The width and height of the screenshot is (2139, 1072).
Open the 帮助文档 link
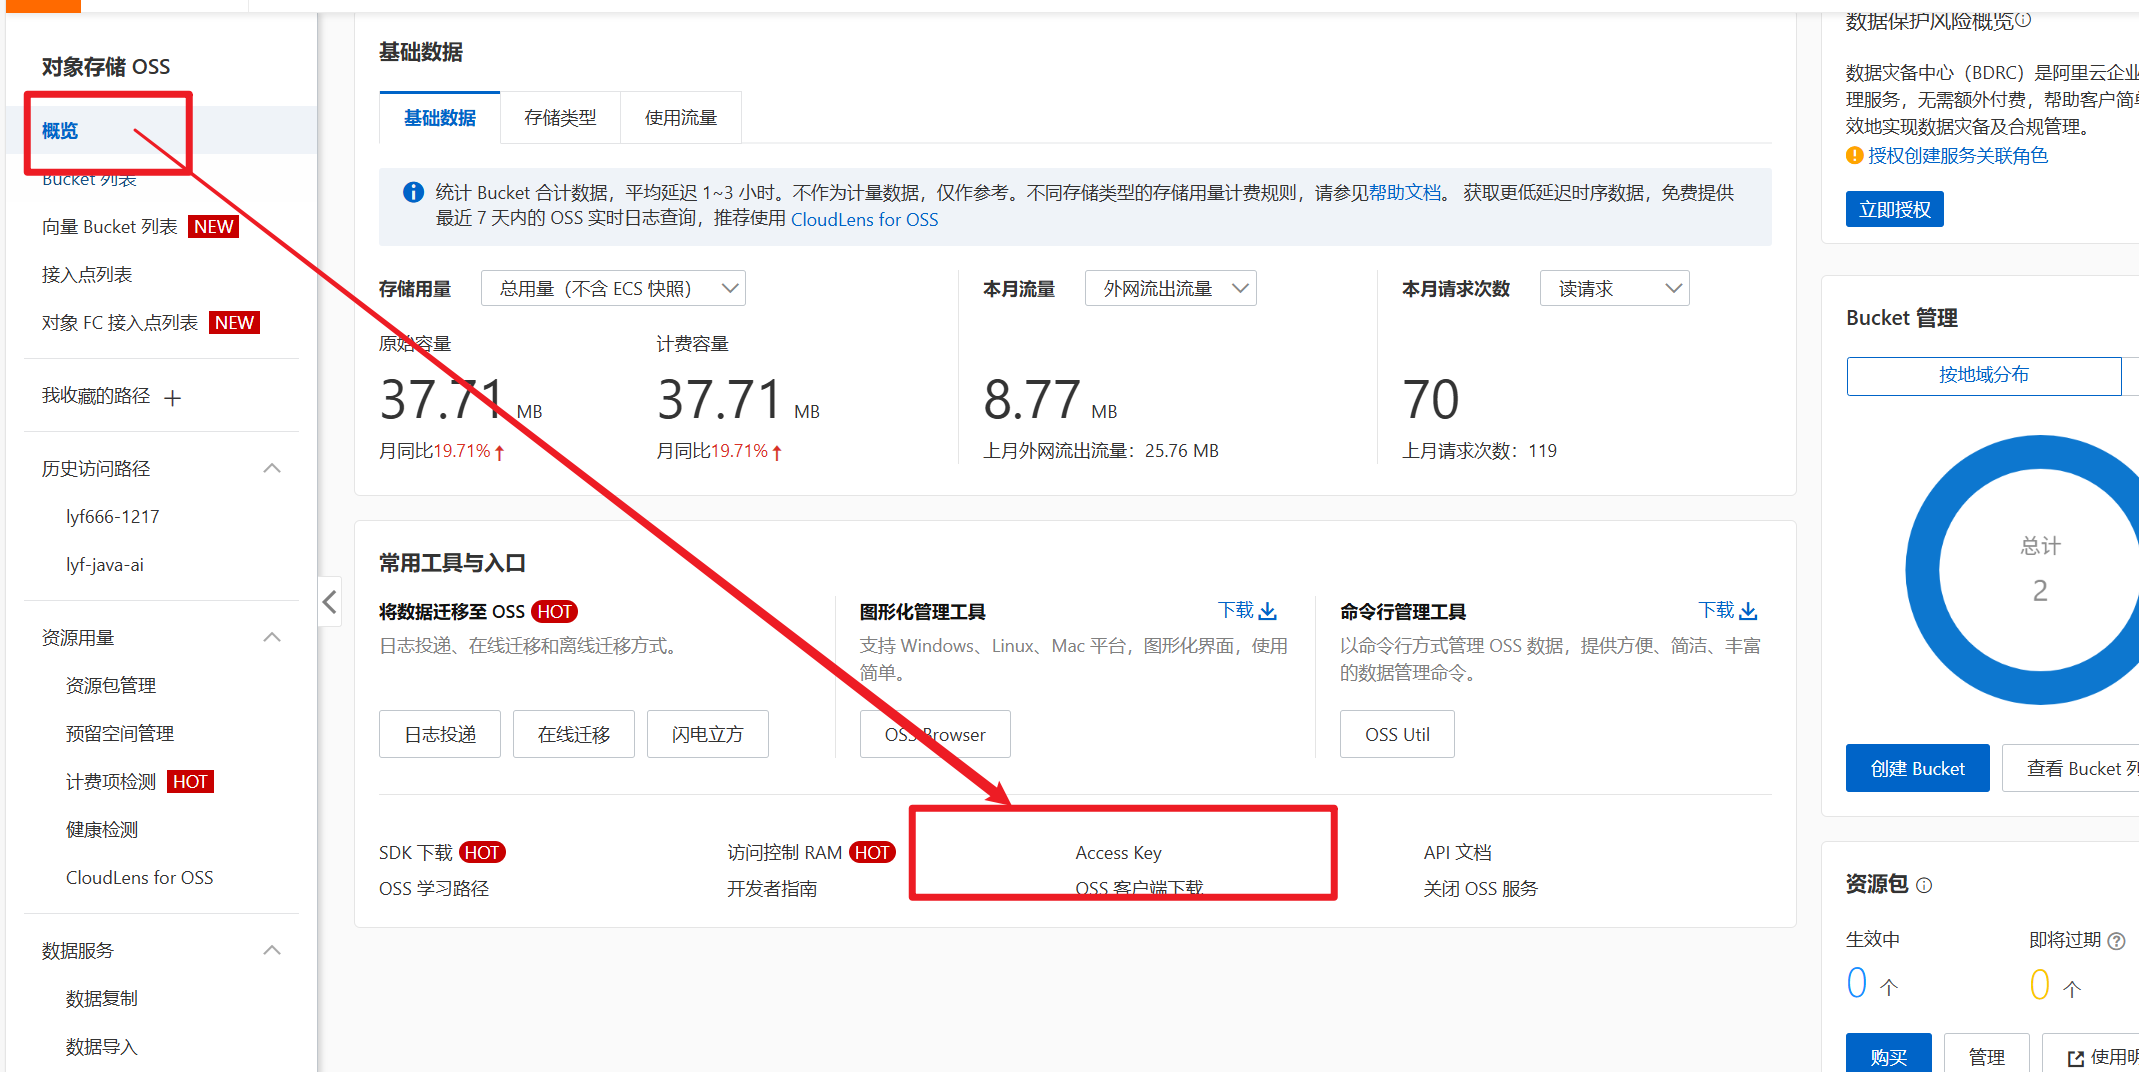(x=1405, y=192)
